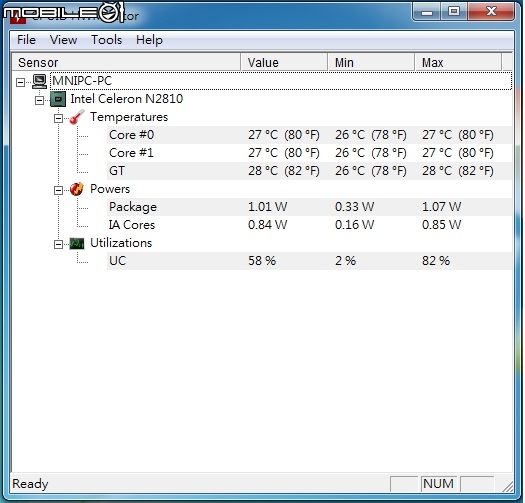Collapse the Temperatures group
Viewport: 525px width, 503px height.
point(58,118)
